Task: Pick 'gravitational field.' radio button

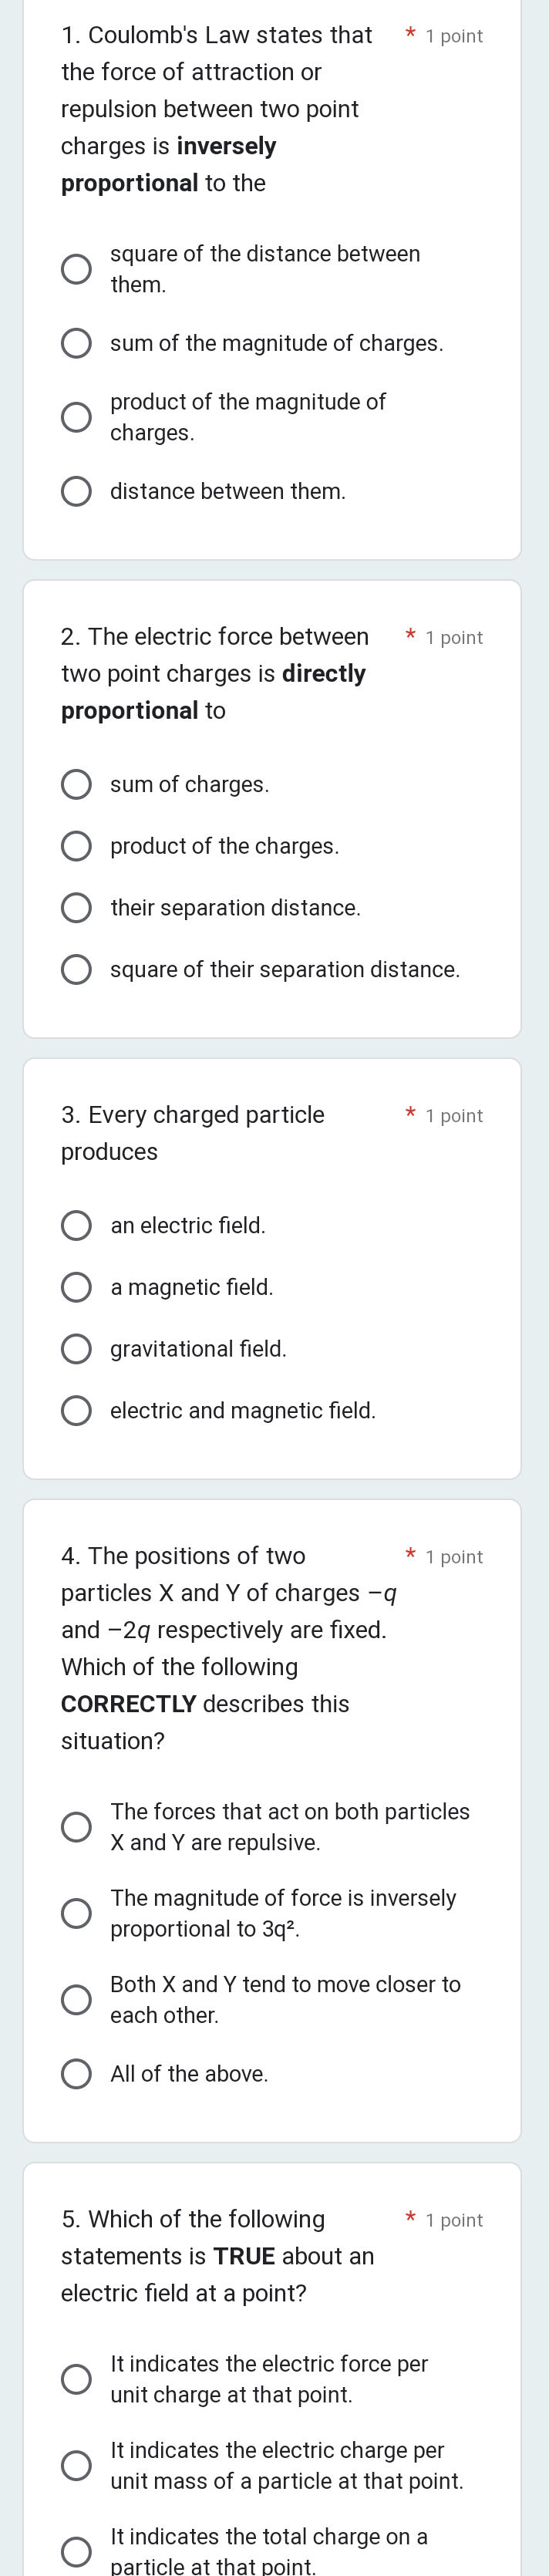Action: point(77,1349)
